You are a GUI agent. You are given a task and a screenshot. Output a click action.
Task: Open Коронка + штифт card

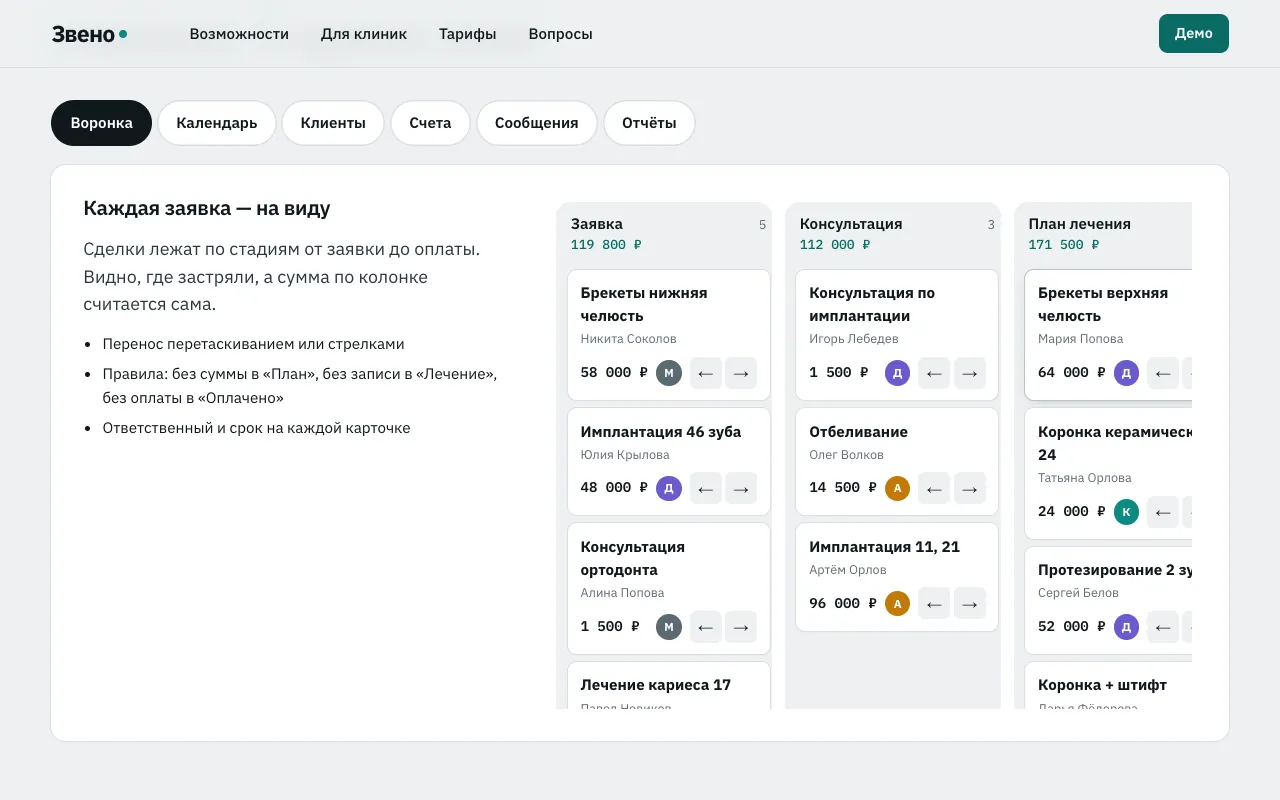[1108, 686]
